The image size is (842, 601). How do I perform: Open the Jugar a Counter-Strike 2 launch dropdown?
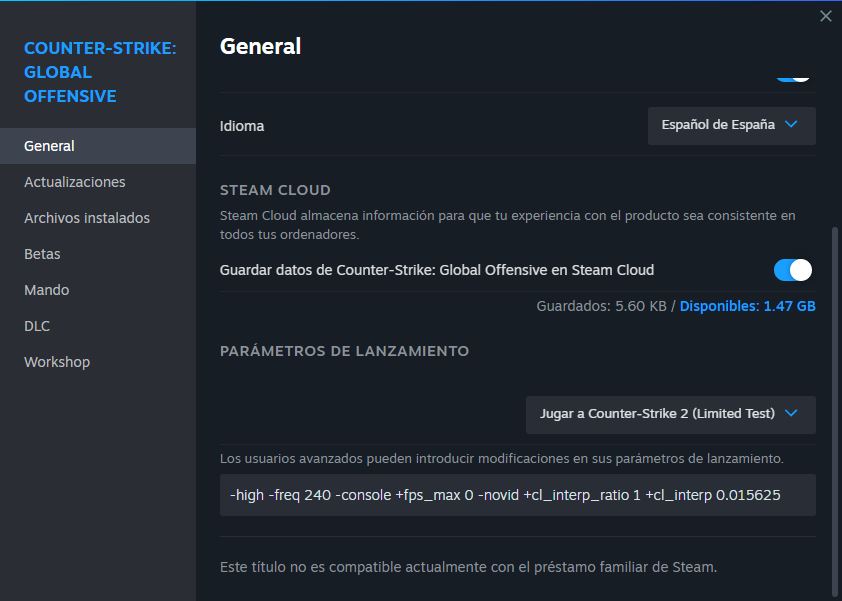[x=671, y=414]
